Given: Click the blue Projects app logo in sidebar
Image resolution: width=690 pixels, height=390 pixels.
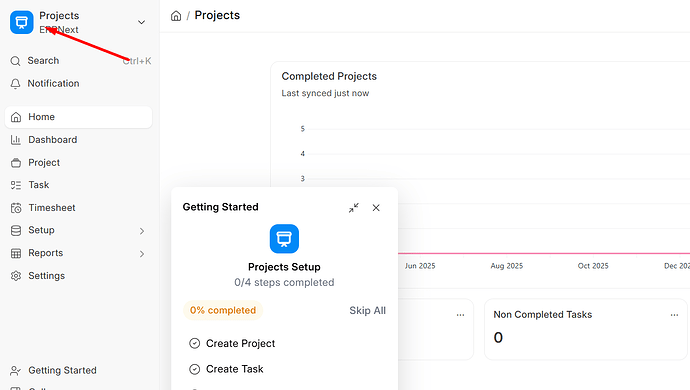Looking at the screenshot, I should click(x=22, y=22).
